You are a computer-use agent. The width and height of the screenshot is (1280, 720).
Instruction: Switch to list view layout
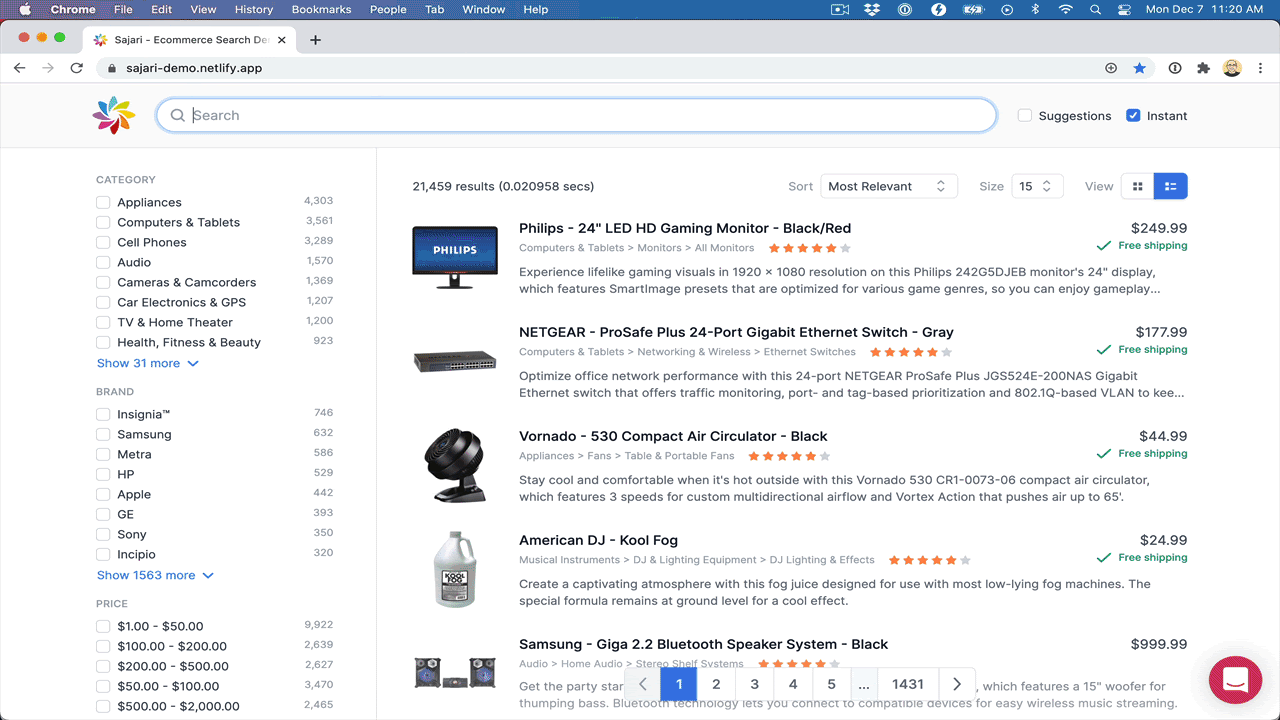tap(1171, 186)
